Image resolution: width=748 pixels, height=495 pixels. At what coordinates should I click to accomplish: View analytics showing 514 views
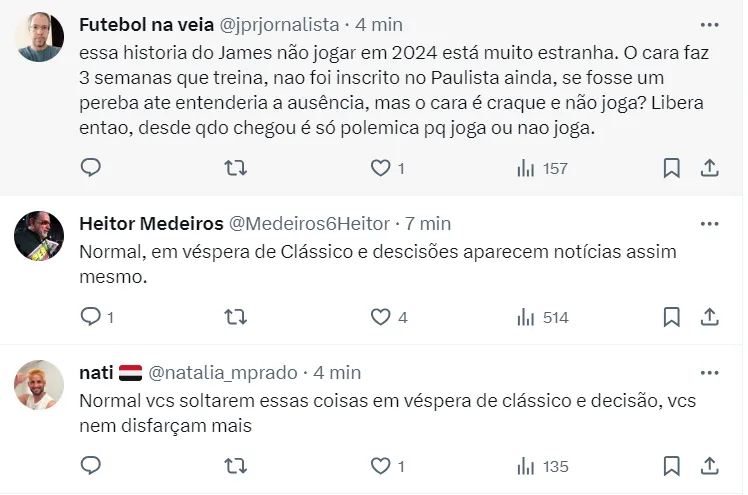tap(542, 317)
